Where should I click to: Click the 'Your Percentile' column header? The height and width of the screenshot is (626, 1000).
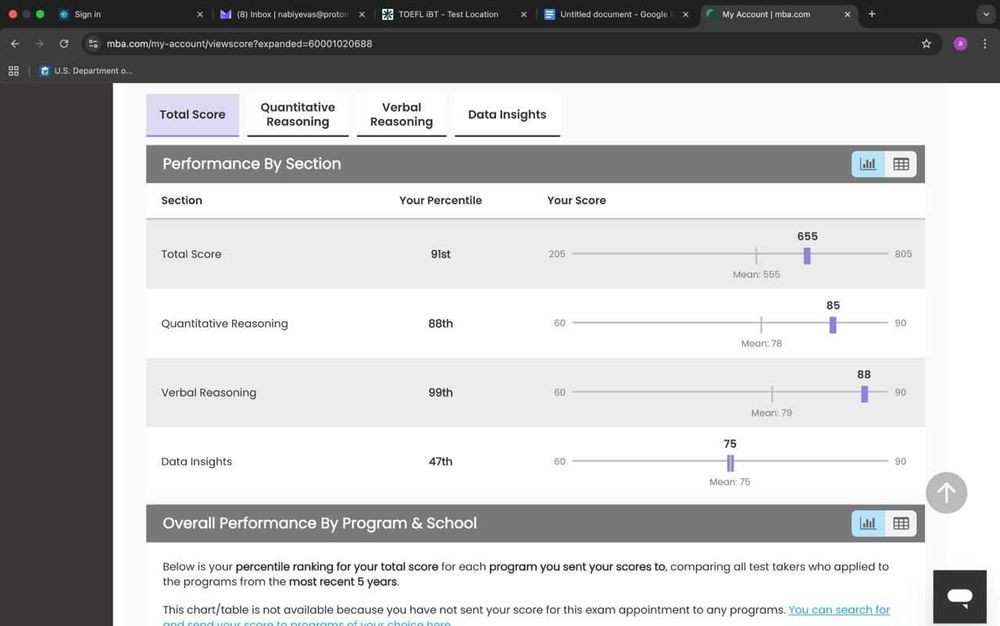[x=440, y=200]
